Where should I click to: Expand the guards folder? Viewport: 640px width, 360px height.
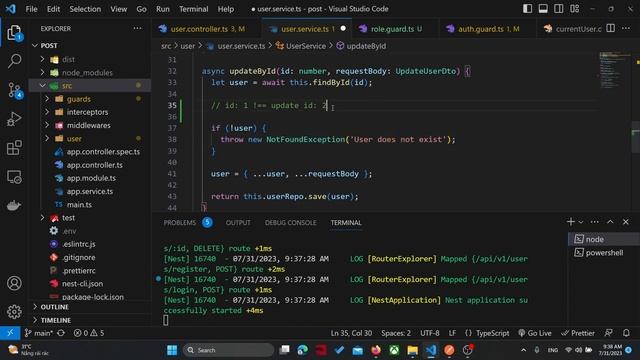(x=47, y=99)
